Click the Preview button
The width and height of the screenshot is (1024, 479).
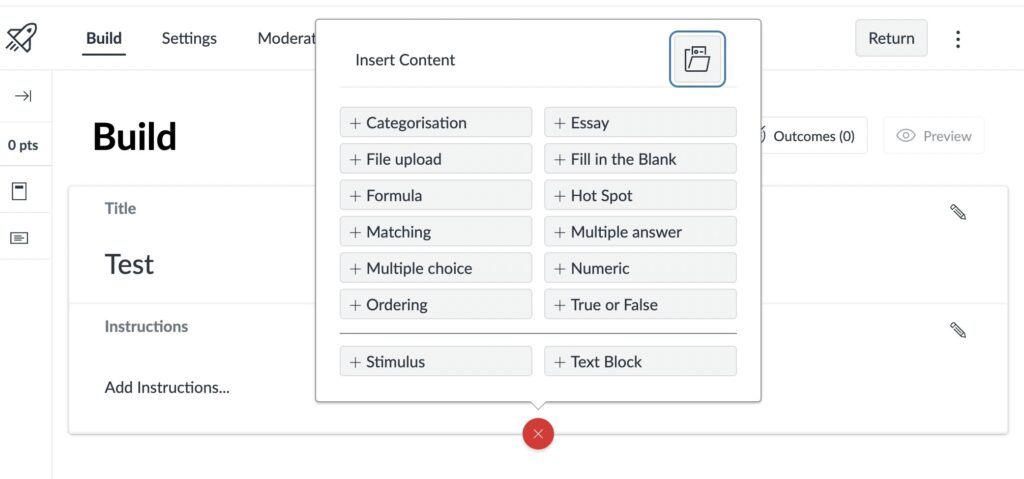(x=933, y=136)
